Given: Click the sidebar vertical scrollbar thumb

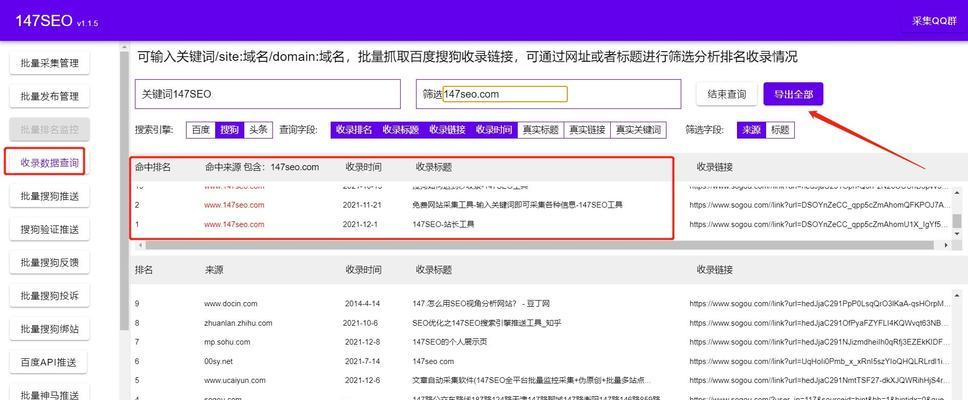Looking at the screenshot, I should 124,193.
